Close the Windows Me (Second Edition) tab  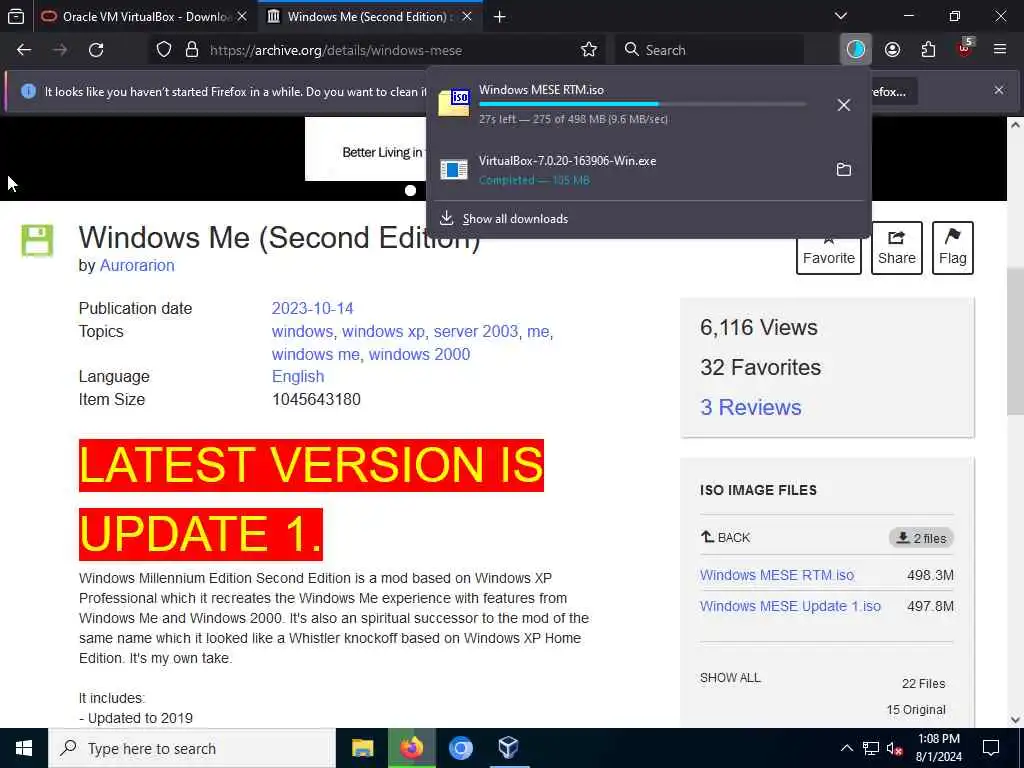coord(466,16)
